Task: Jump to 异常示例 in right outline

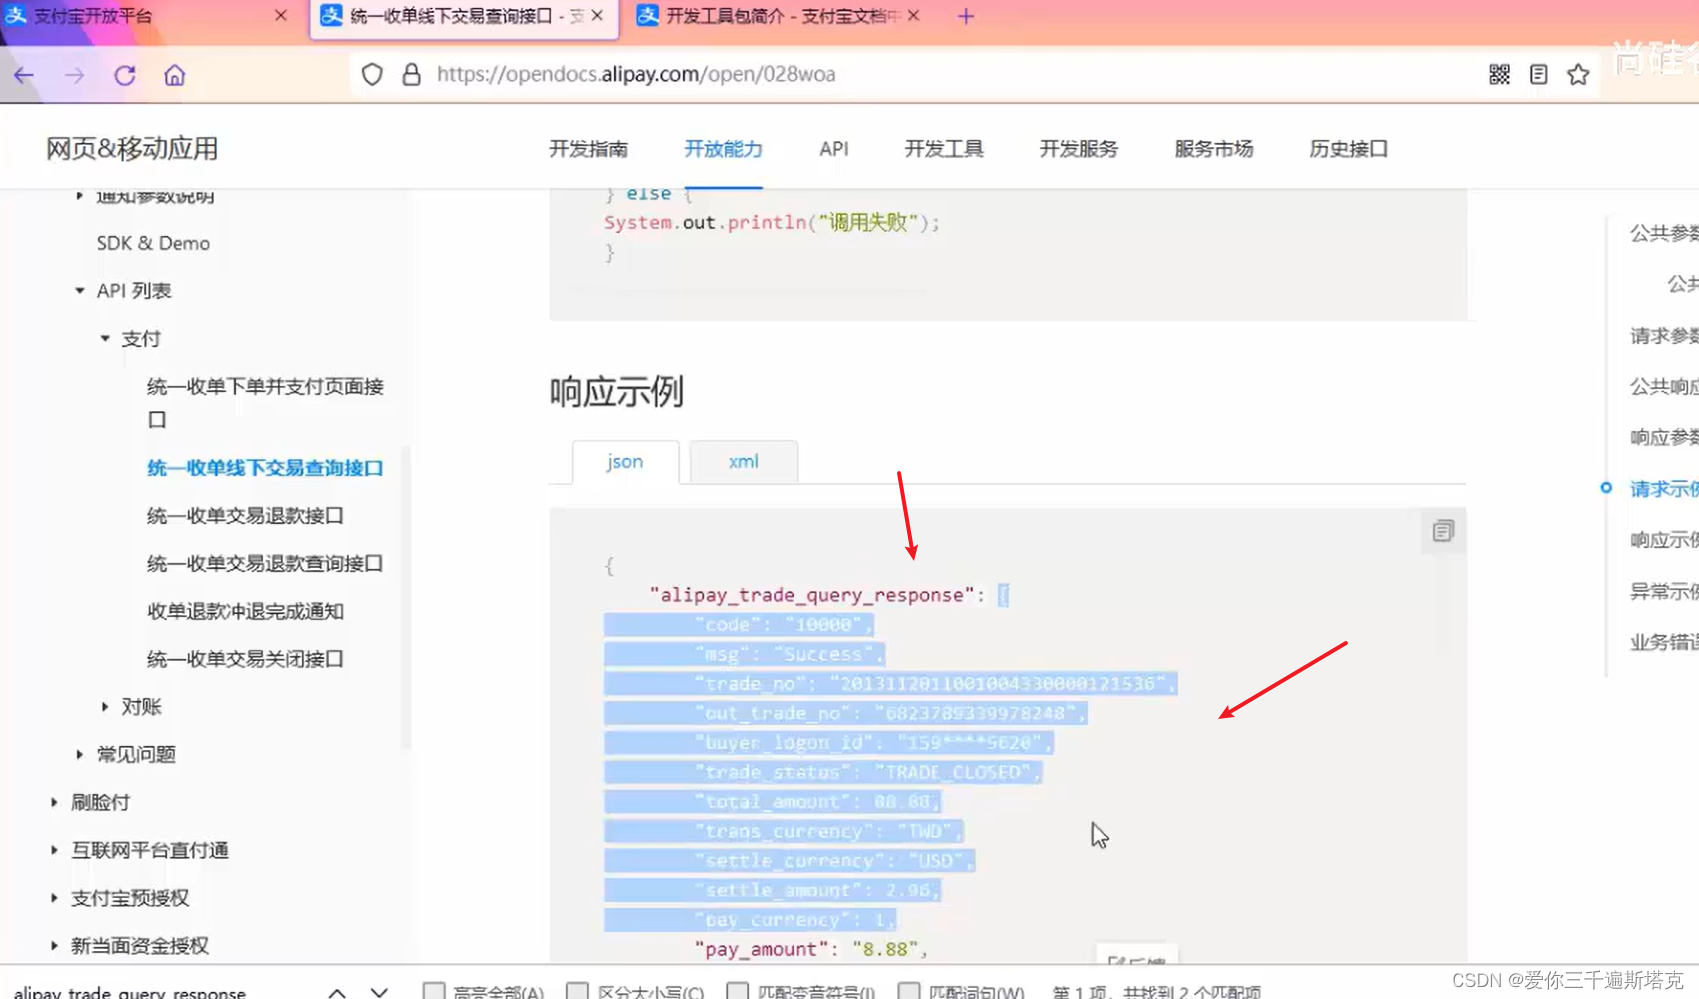Action: click(x=1664, y=591)
